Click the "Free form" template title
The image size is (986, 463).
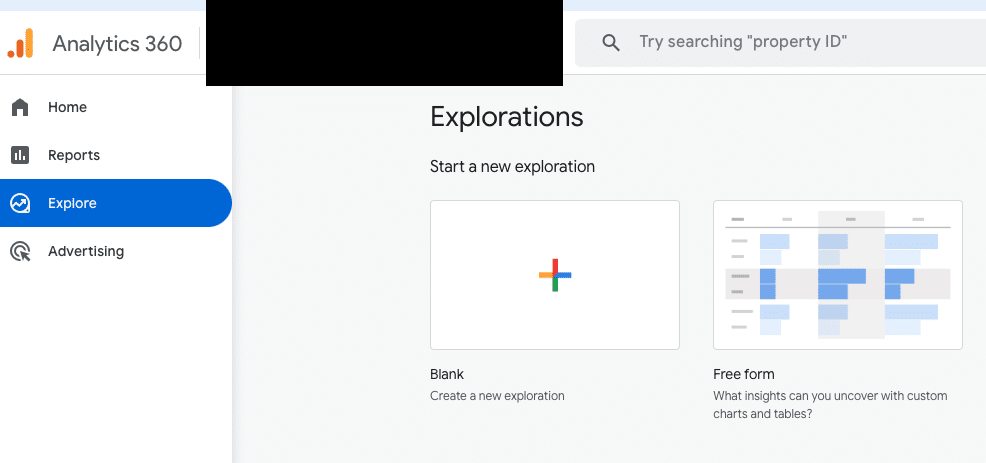pos(743,374)
